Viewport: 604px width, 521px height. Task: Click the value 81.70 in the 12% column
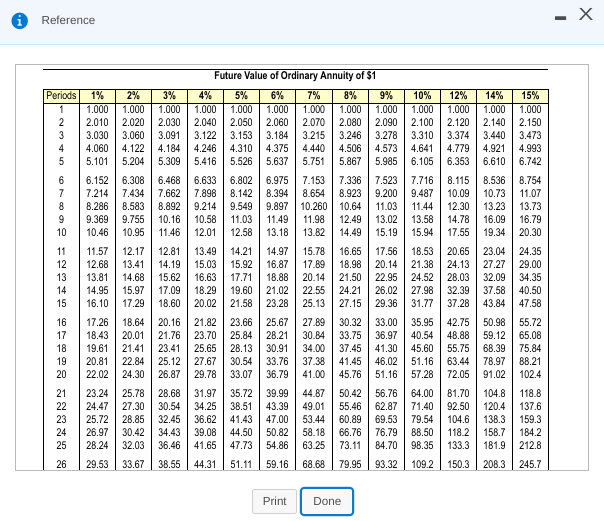(458, 394)
